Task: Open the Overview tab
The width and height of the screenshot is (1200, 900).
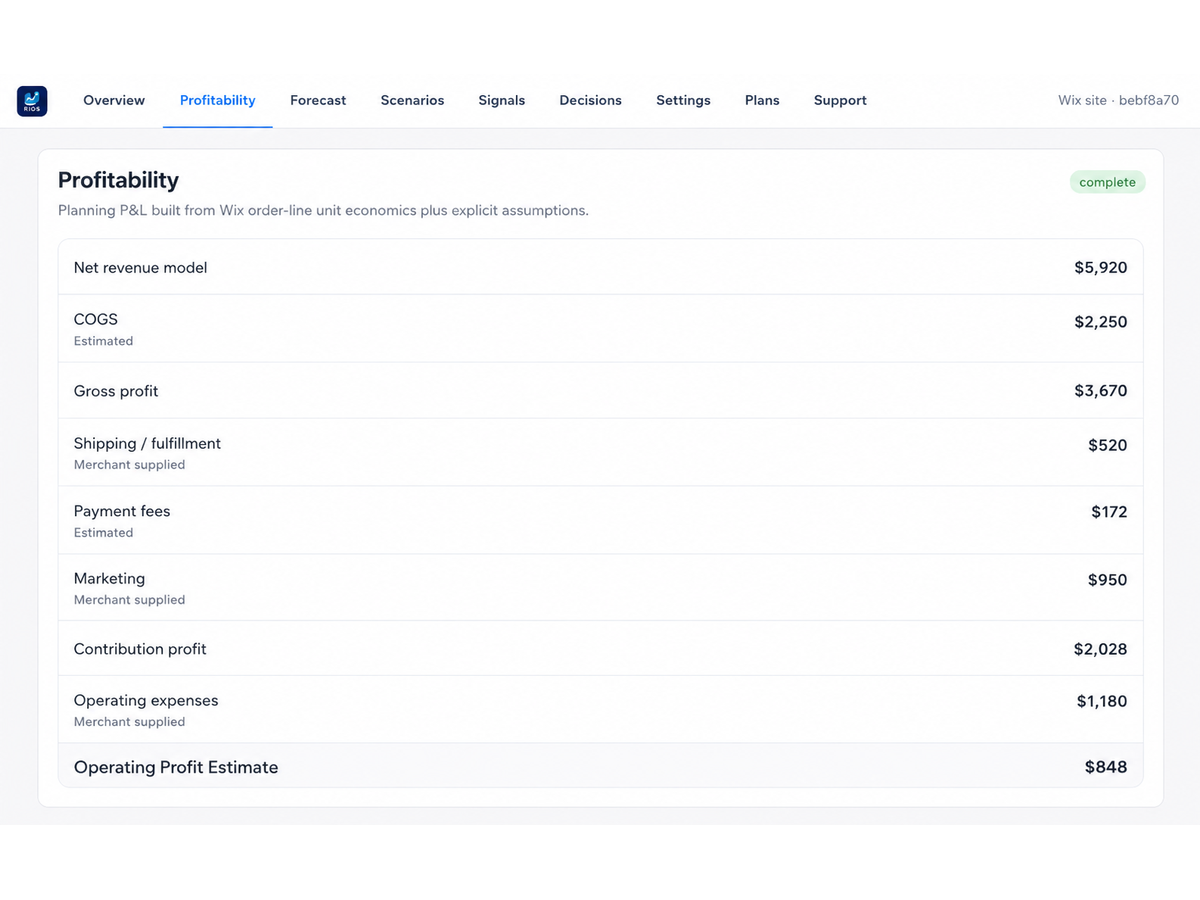Action: (x=114, y=100)
